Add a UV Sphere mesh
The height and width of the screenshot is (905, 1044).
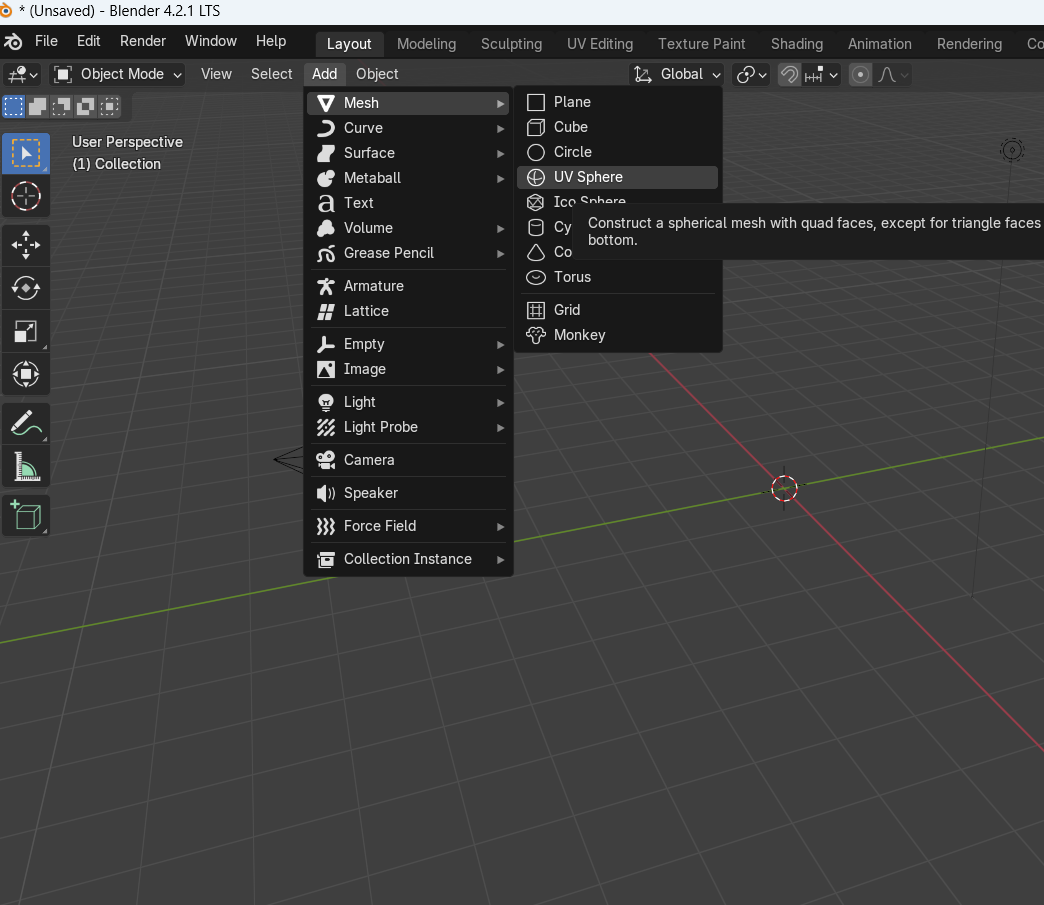click(617, 177)
